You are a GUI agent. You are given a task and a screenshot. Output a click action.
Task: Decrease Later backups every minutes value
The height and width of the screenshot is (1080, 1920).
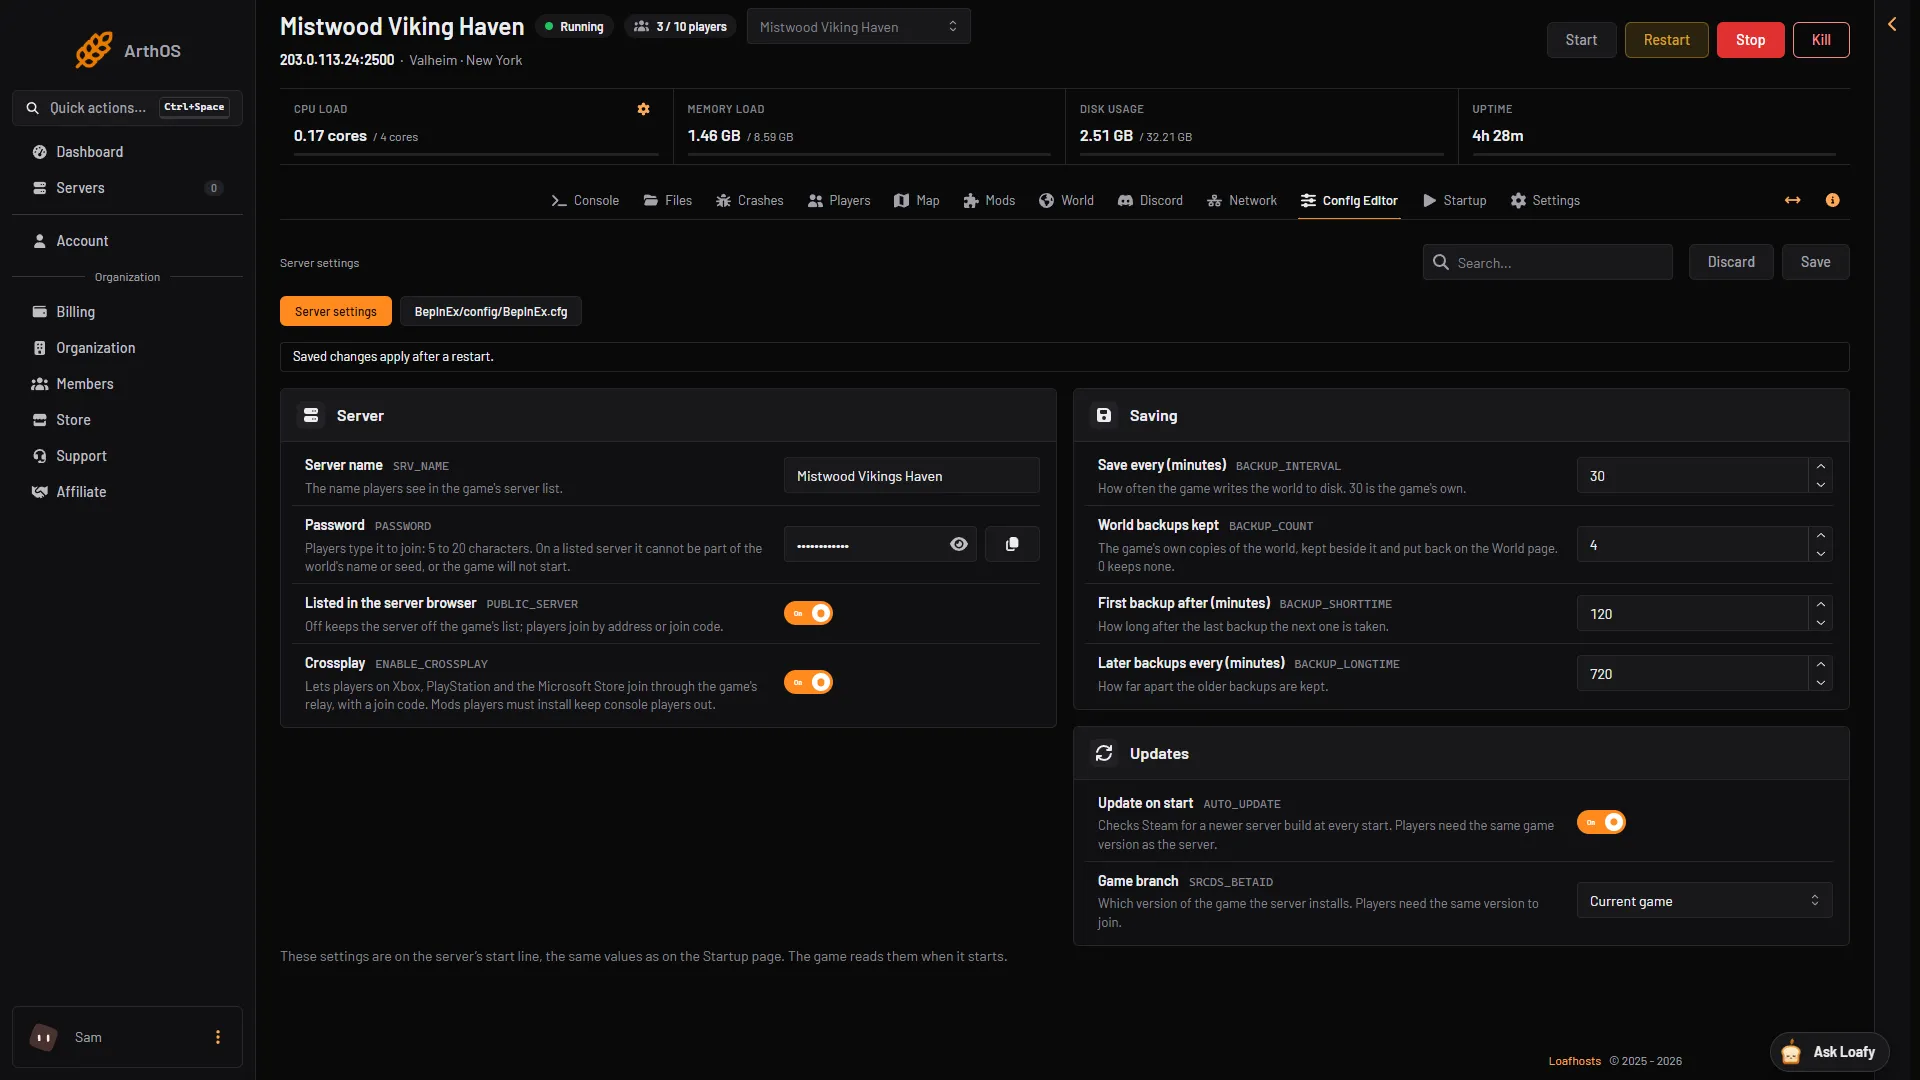click(x=1821, y=683)
